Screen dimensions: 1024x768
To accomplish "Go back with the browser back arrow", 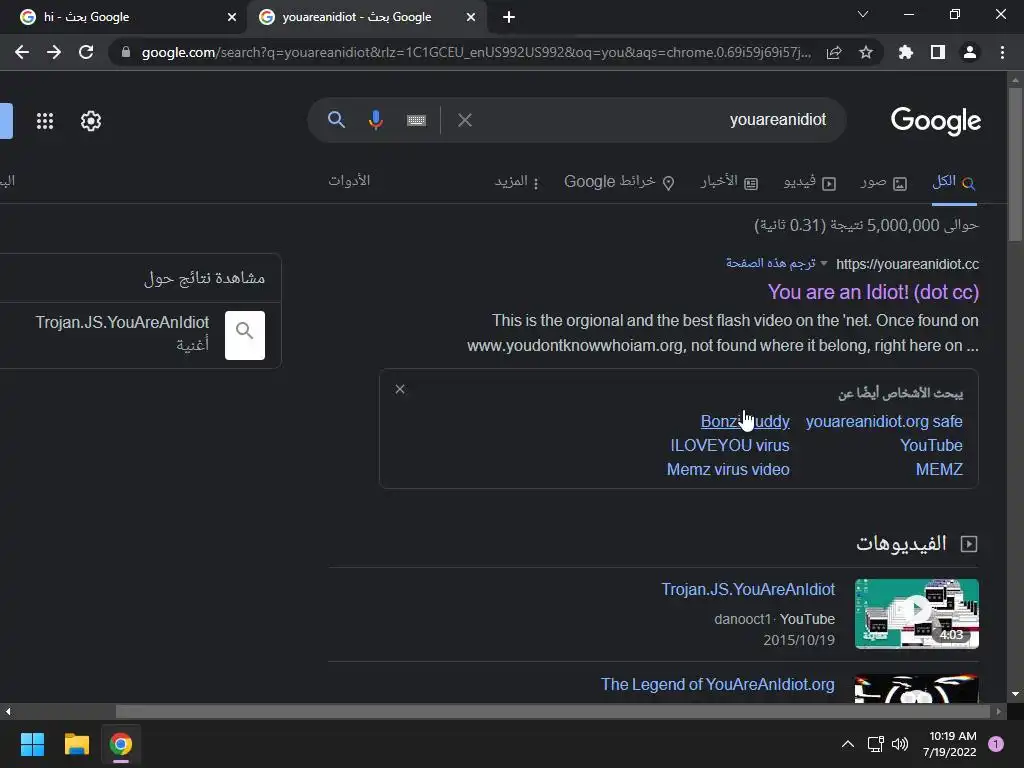I will [22, 52].
